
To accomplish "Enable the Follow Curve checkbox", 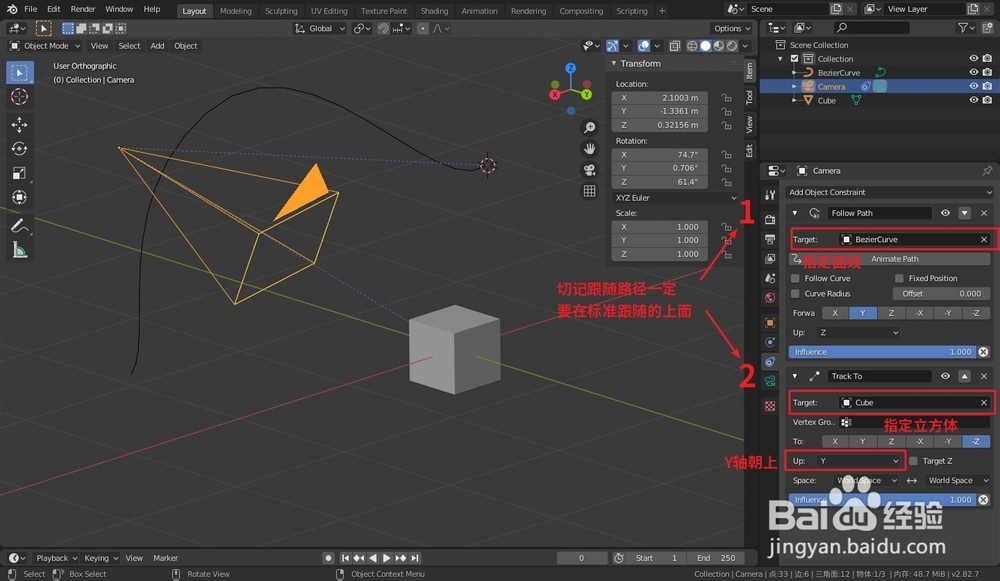I will (795, 279).
